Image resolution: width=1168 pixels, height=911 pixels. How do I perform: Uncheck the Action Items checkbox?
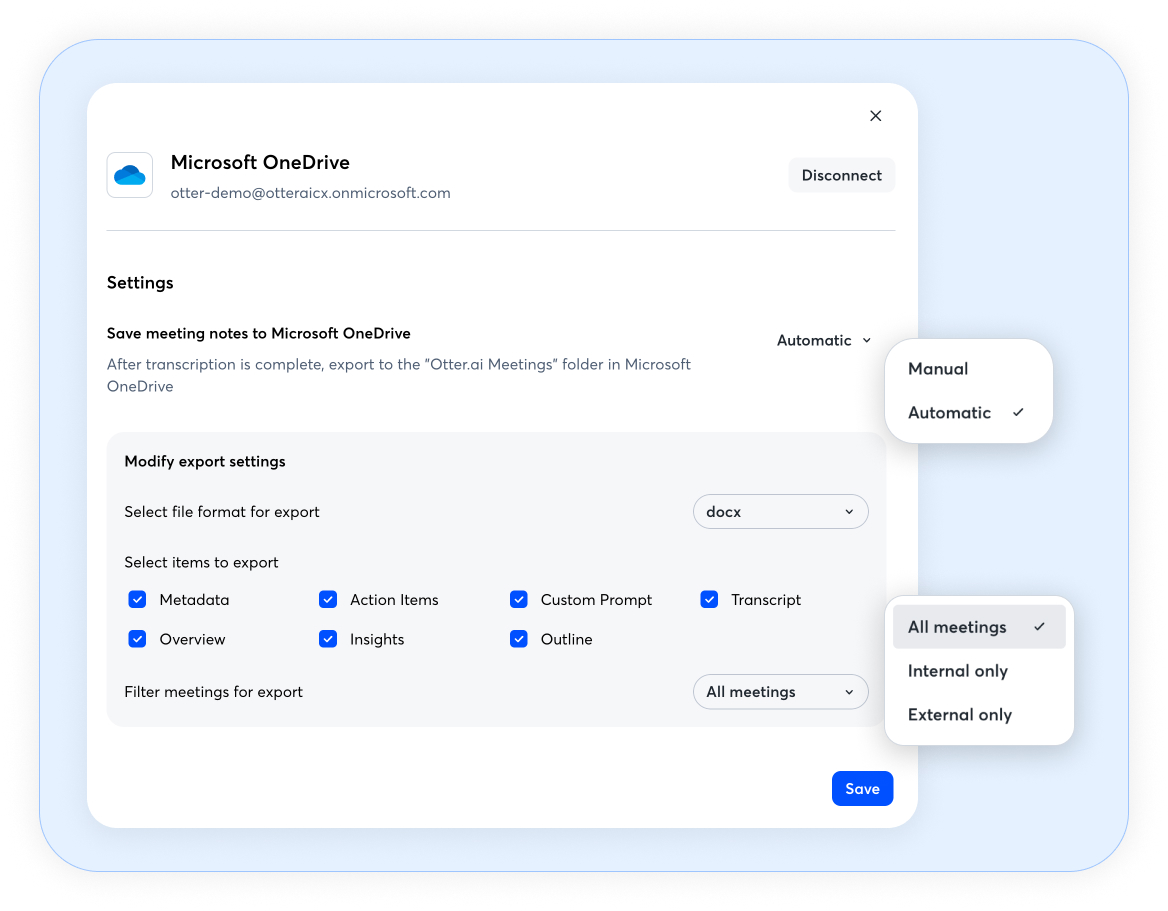point(328,600)
